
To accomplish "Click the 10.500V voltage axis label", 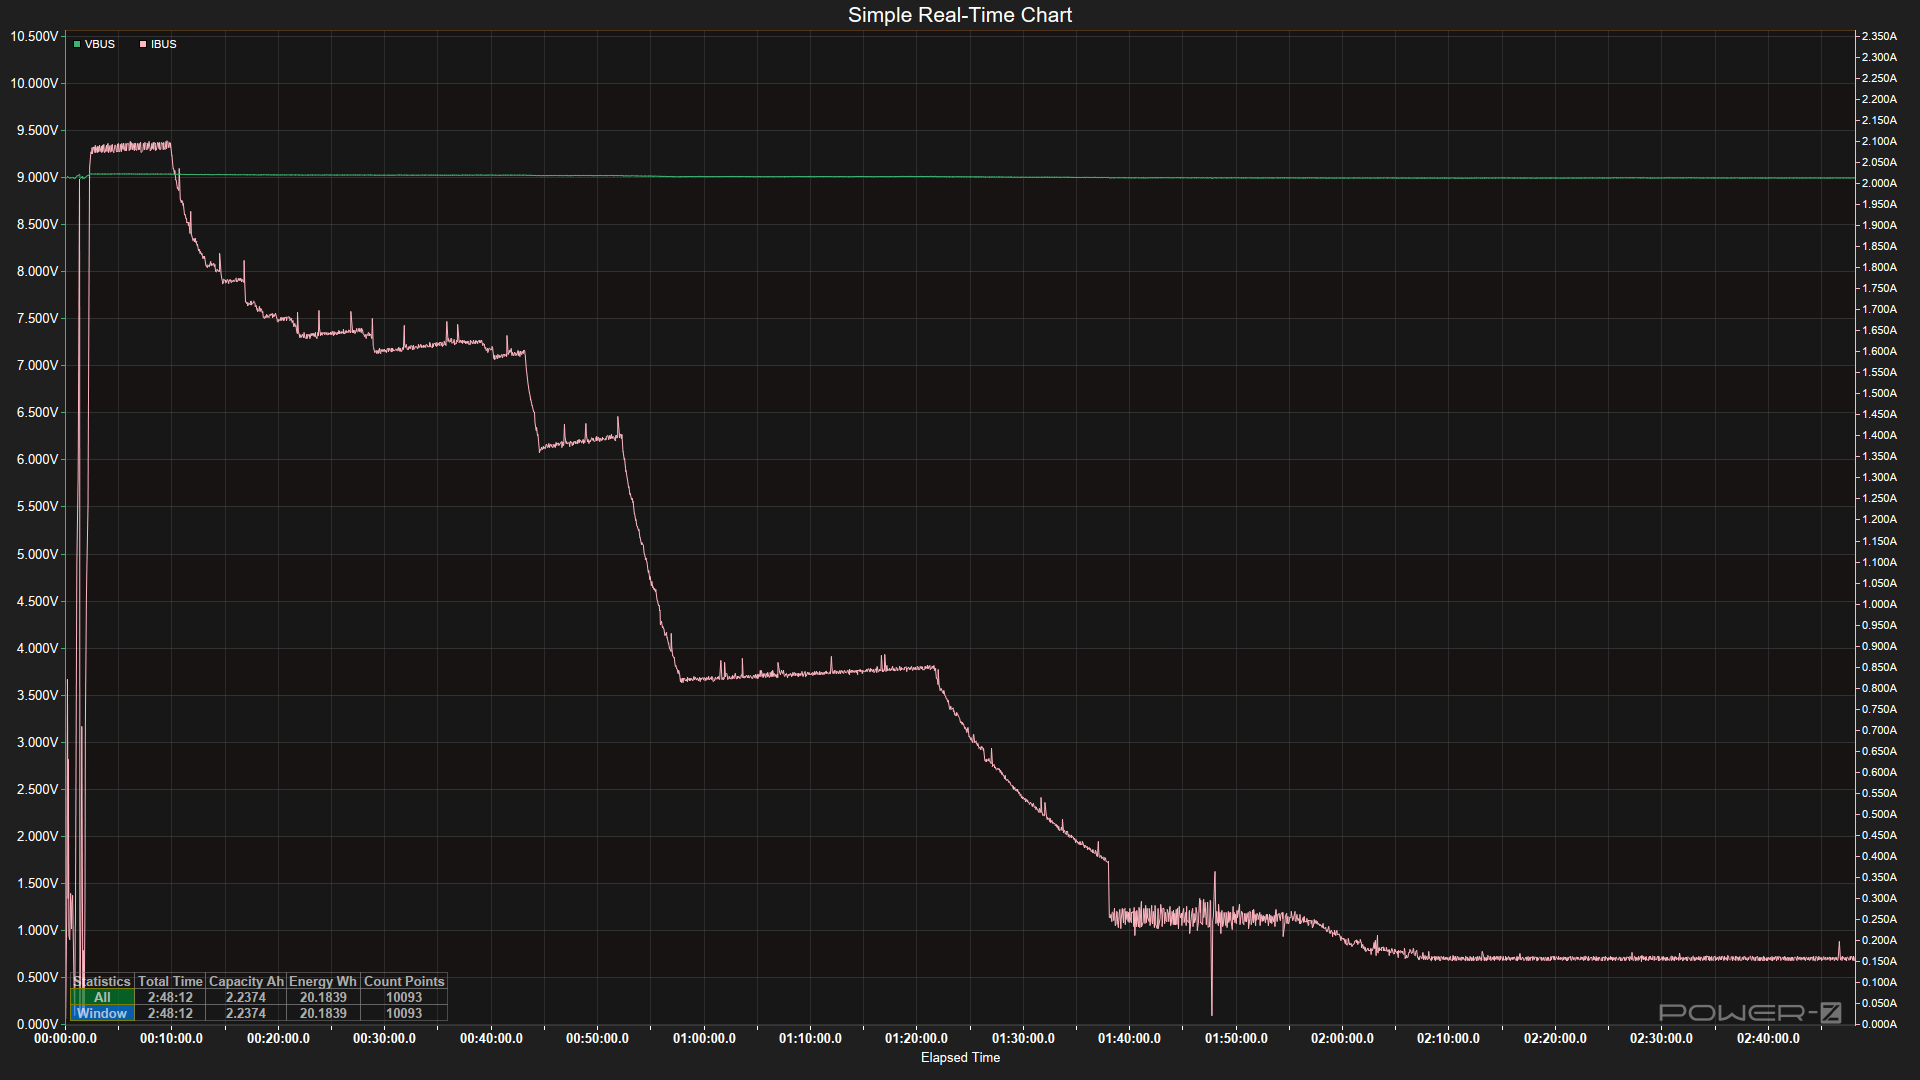I will [34, 36].
